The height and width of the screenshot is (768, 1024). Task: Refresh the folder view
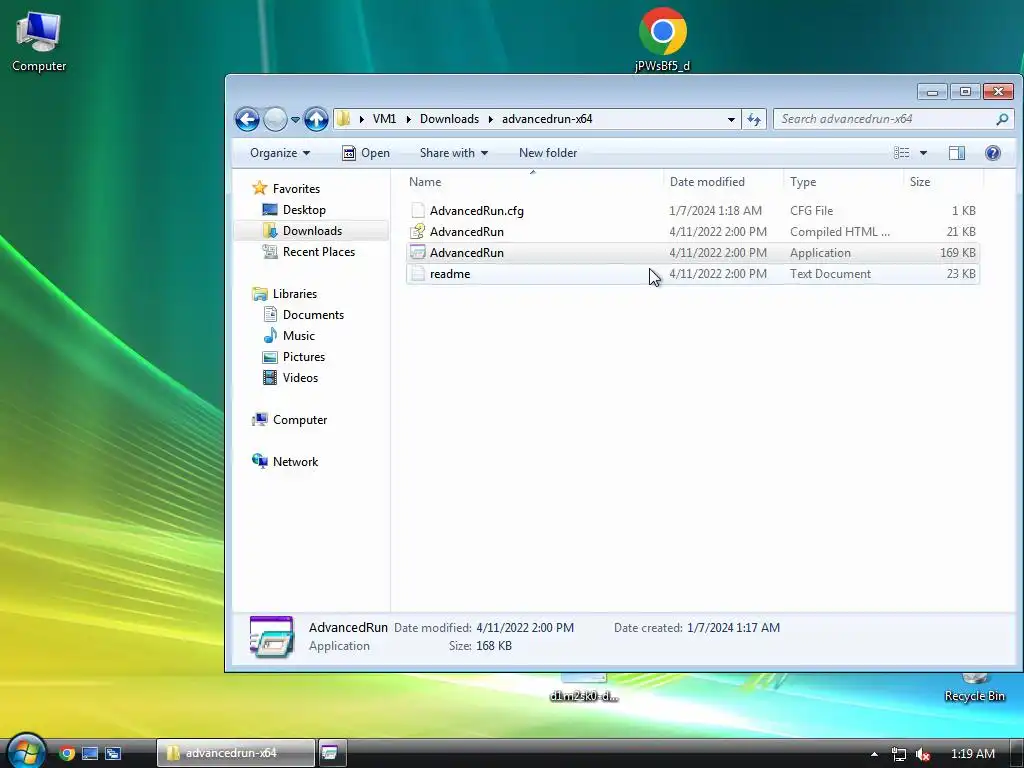(x=754, y=120)
